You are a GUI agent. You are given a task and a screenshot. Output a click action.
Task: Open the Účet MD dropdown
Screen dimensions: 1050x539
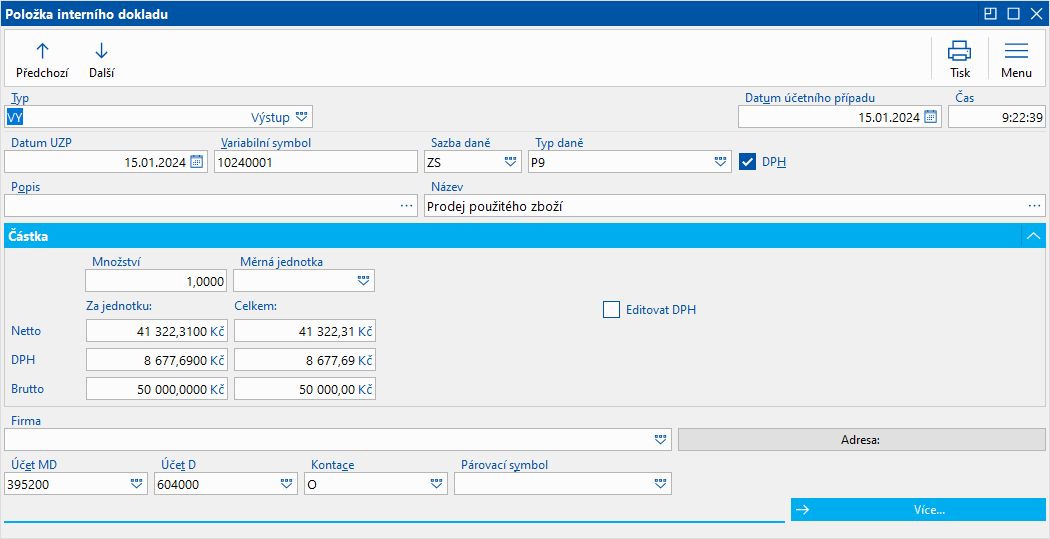(x=137, y=483)
